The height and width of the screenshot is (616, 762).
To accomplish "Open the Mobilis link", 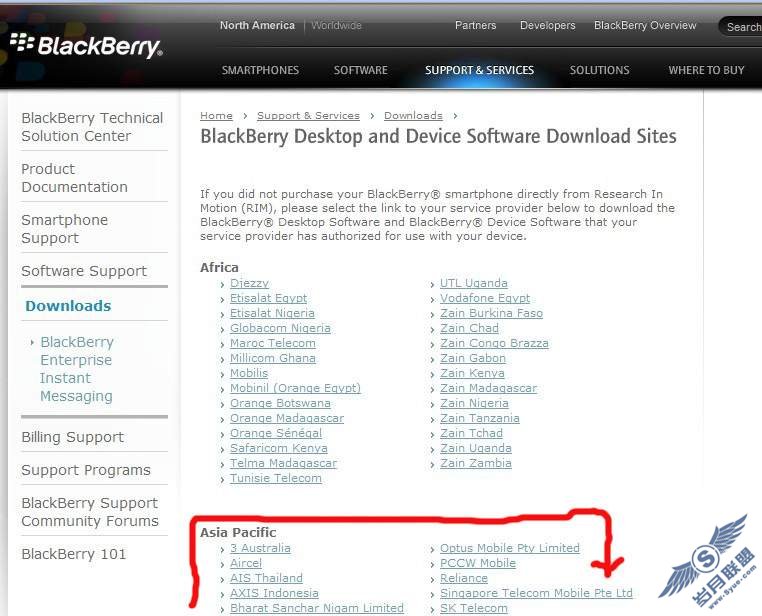I will point(249,373).
